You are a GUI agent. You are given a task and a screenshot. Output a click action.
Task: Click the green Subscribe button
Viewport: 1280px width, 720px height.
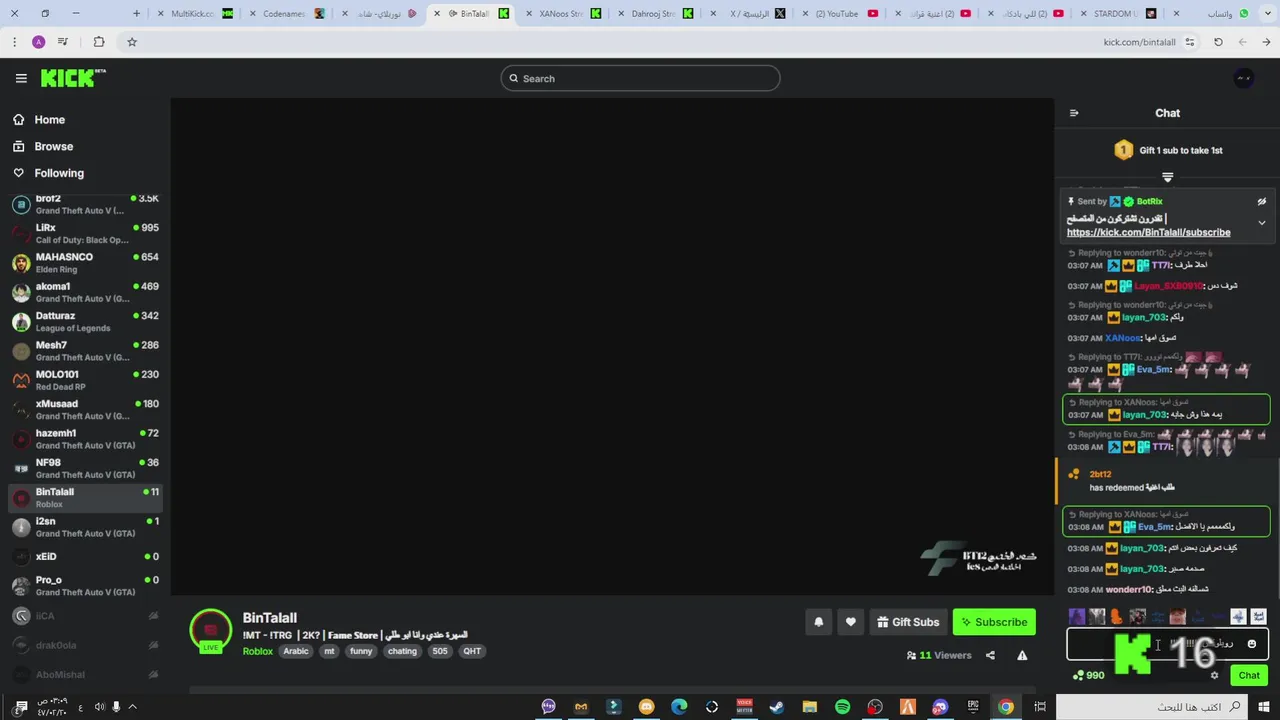click(994, 622)
